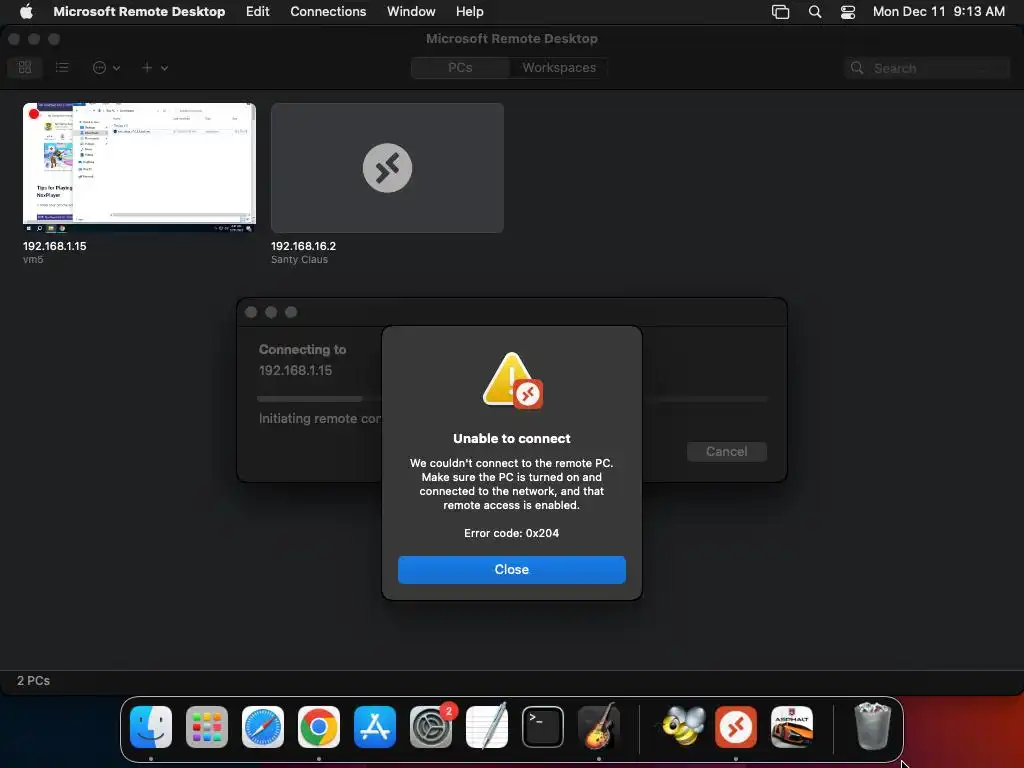Open System Preferences from the Dock
This screenshot has width=1024, height=768.
431,727
